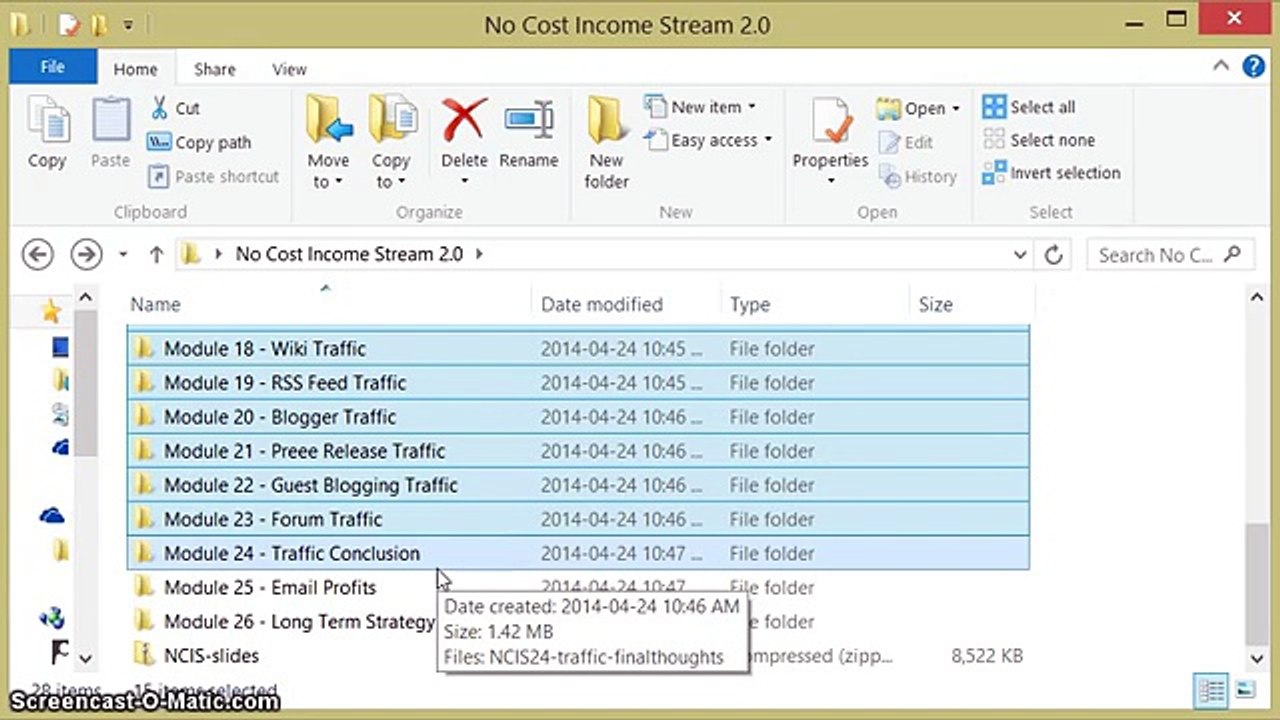
Task: Click Select all in the ribbon
Action: [1029, 107]
